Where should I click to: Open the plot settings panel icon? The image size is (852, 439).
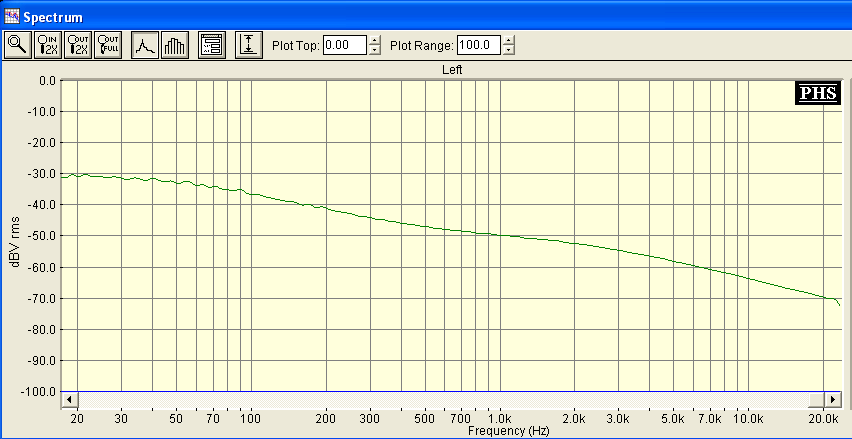[x=212, y=45]
